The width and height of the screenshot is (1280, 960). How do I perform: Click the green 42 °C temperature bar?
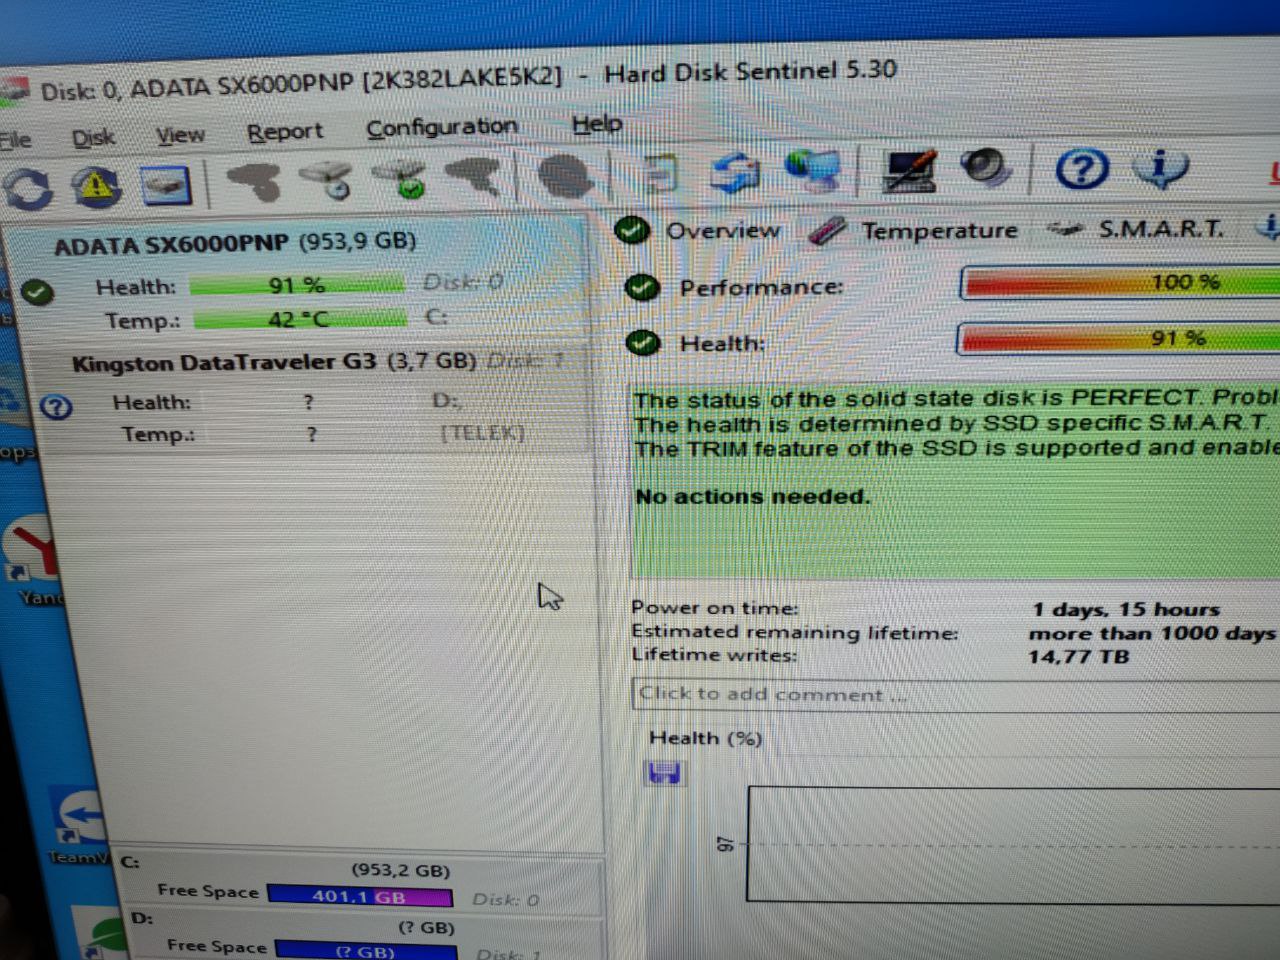pos(299,319)
